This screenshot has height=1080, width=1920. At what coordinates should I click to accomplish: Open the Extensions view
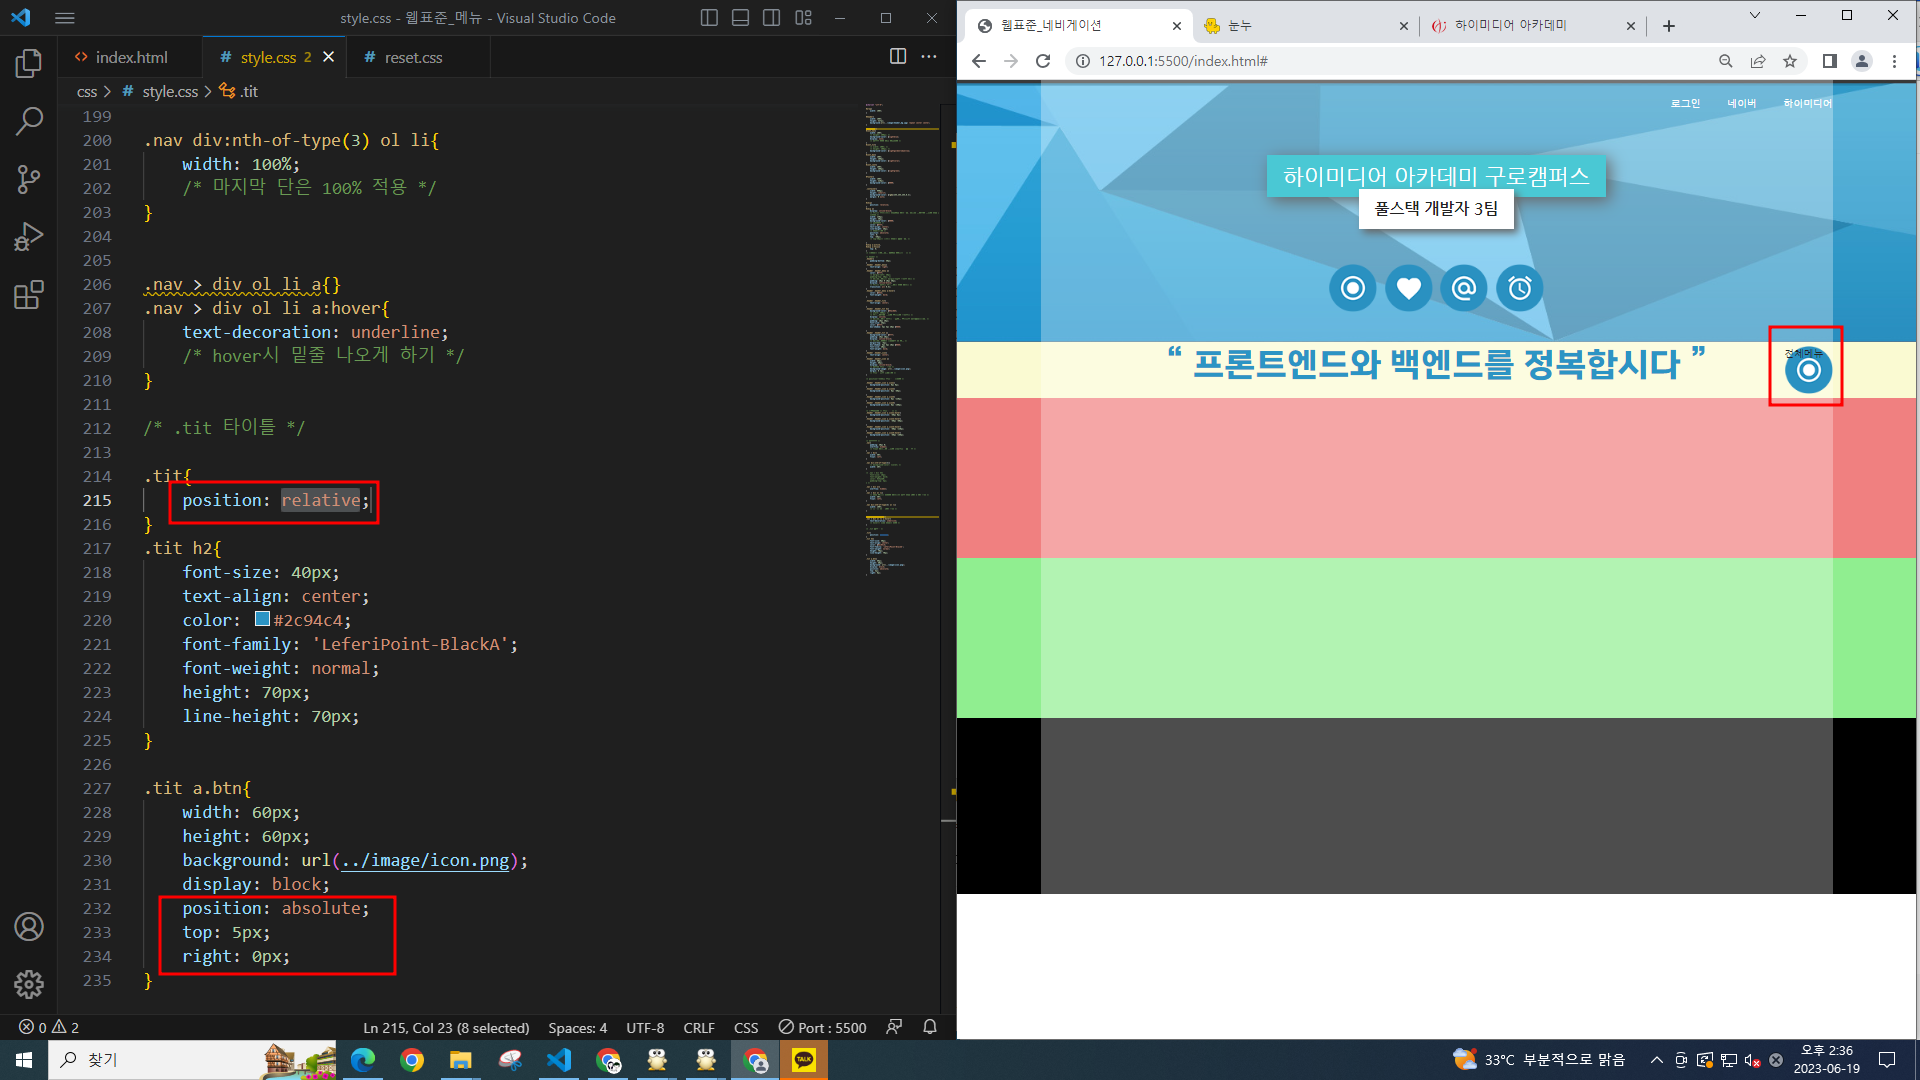click(29, 295)
